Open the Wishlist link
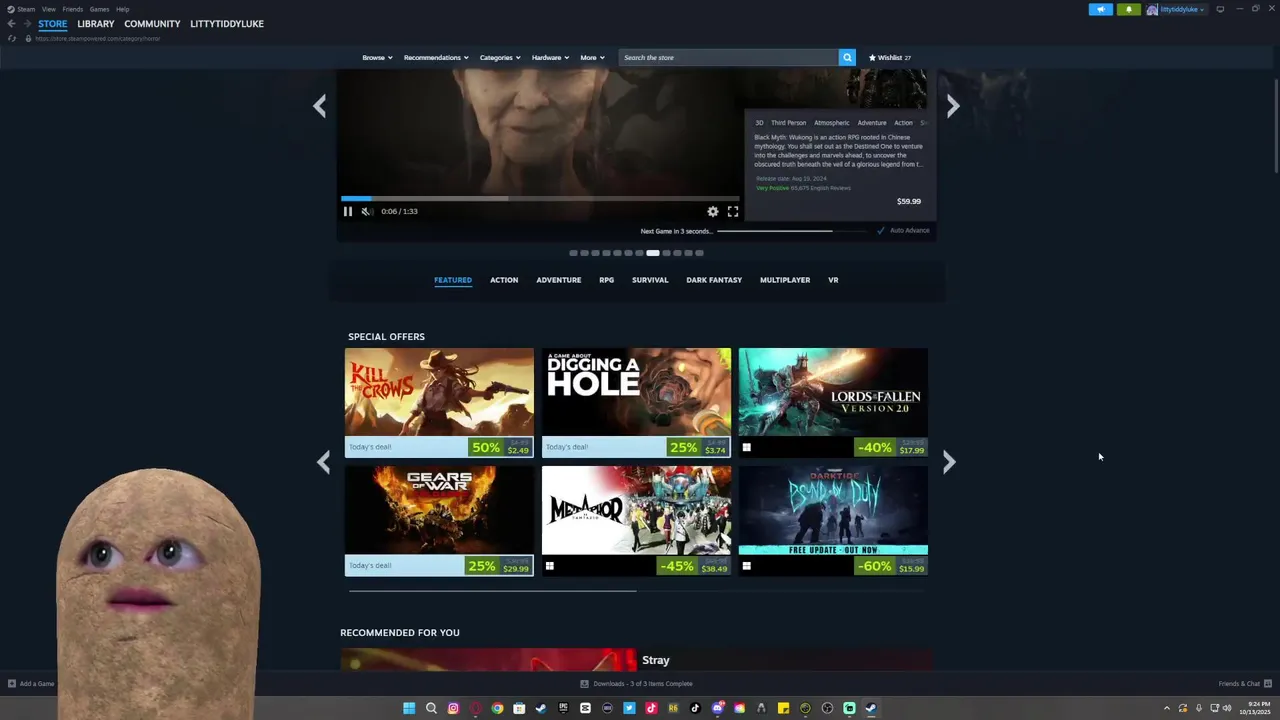This screenshot has height=720, width=1280. click(x=890, y=57)
